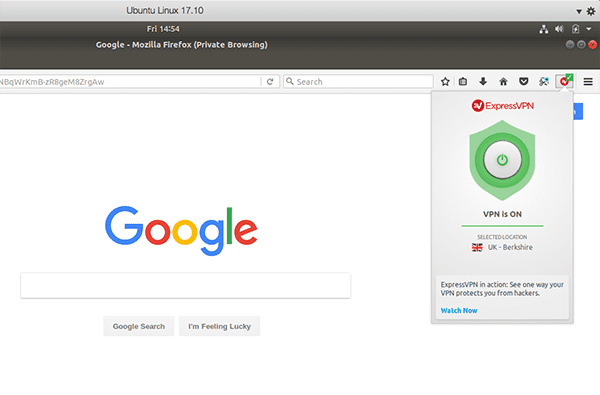The height and width of the screenshot is (395, 600).
Task: Toggle the ExpressVPN toolbar extension icon
Action: pyautogui.click(x=564, y=81)
